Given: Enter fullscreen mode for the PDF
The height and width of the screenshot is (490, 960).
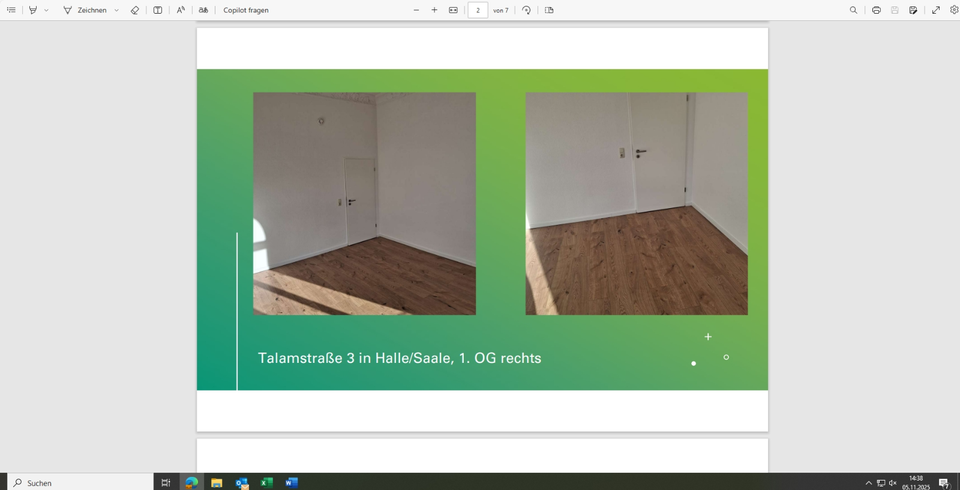Looking at the screenshot, I should coord(936,10).
